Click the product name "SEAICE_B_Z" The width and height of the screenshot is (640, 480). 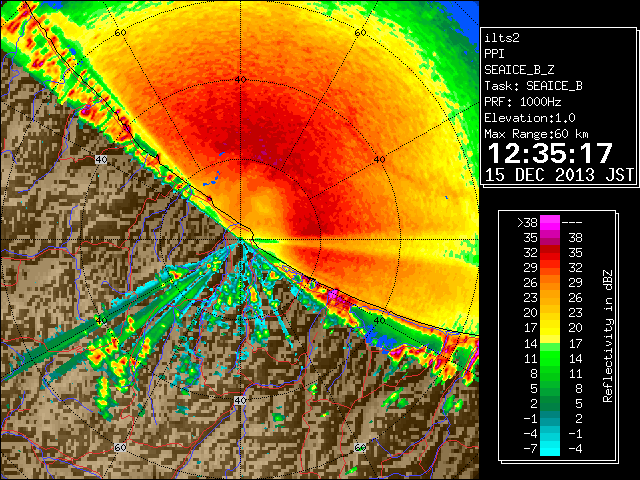519,70
